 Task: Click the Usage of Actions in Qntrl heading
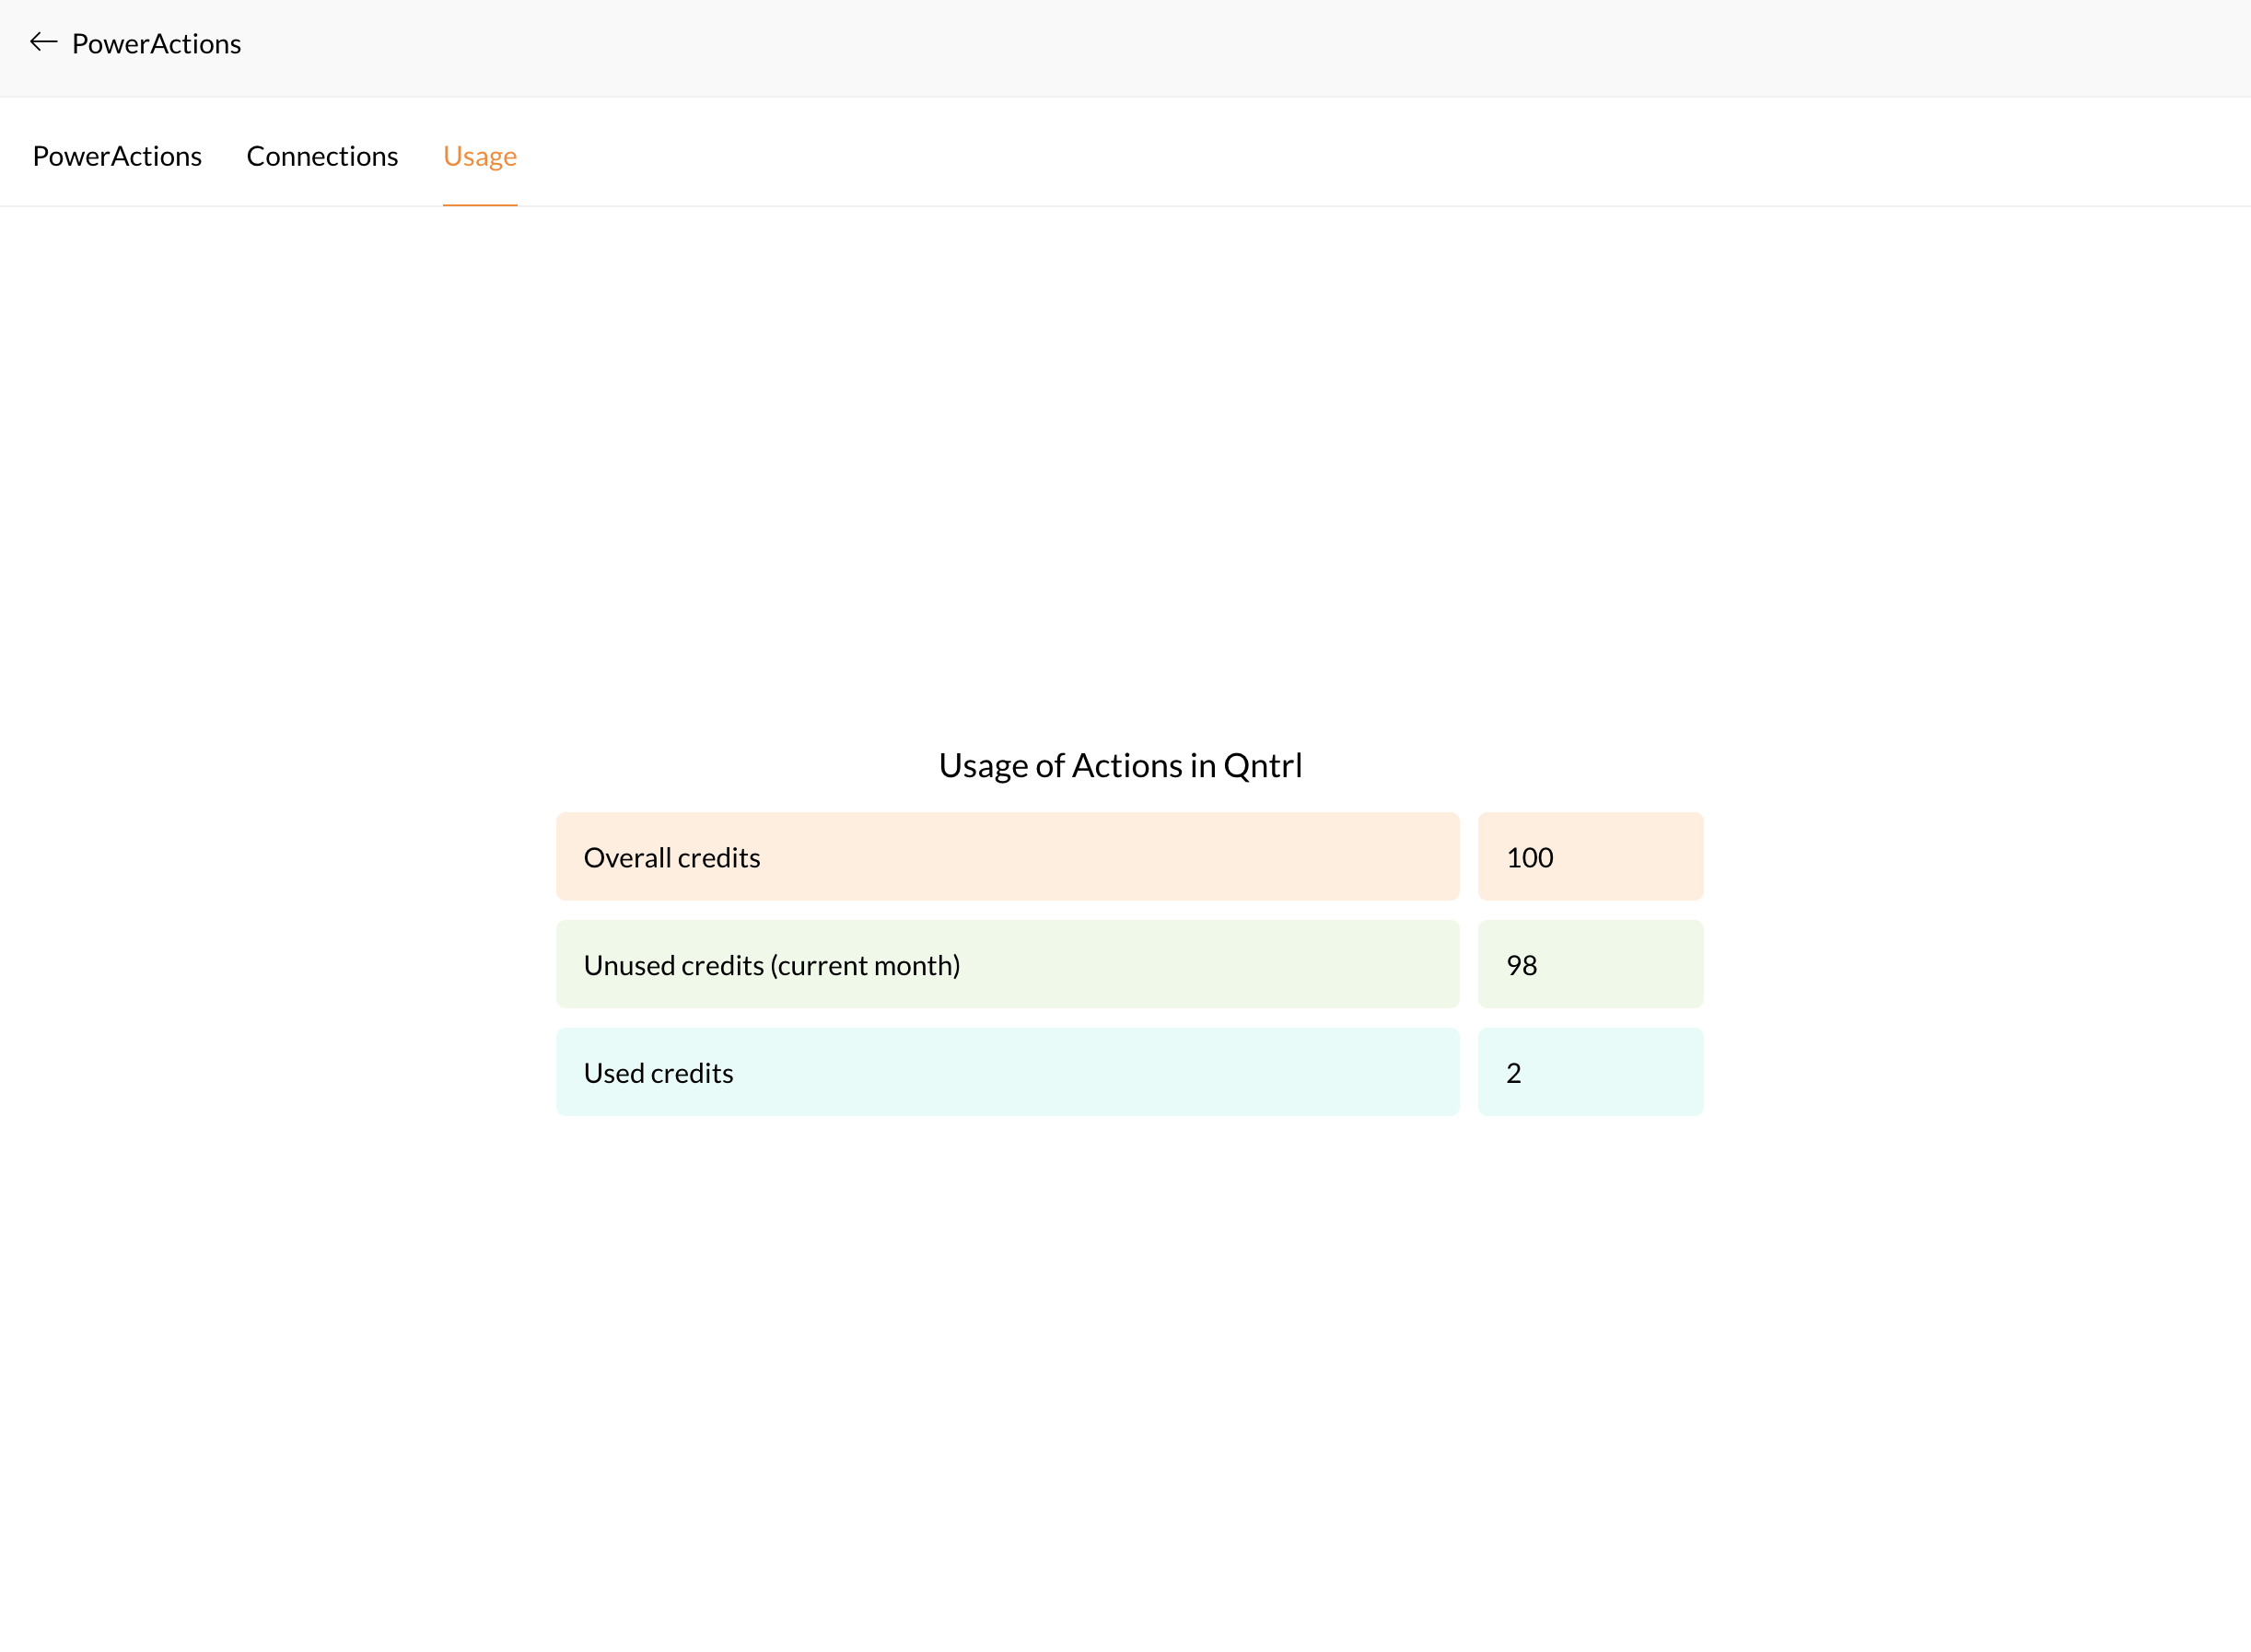[1120, 766]
